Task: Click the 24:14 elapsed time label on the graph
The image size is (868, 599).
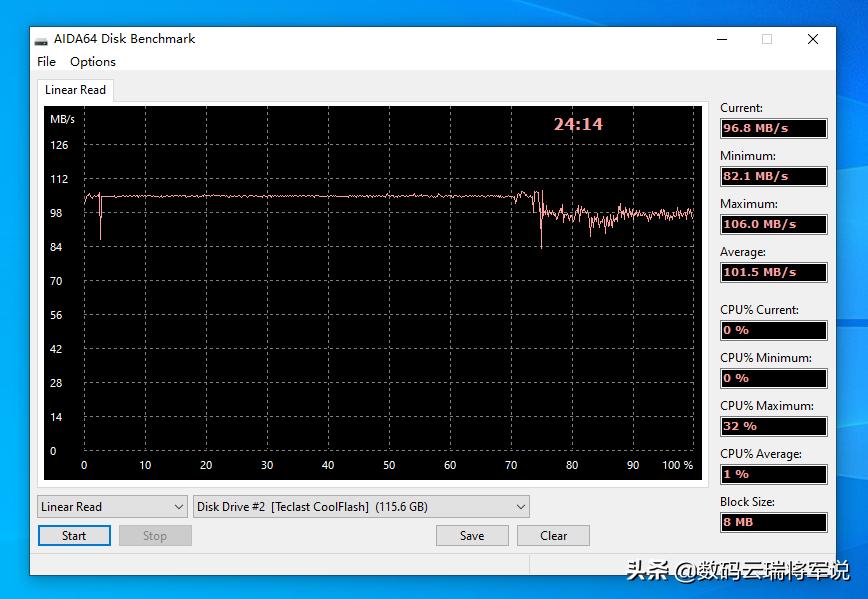Action: (x=581, y=123)
